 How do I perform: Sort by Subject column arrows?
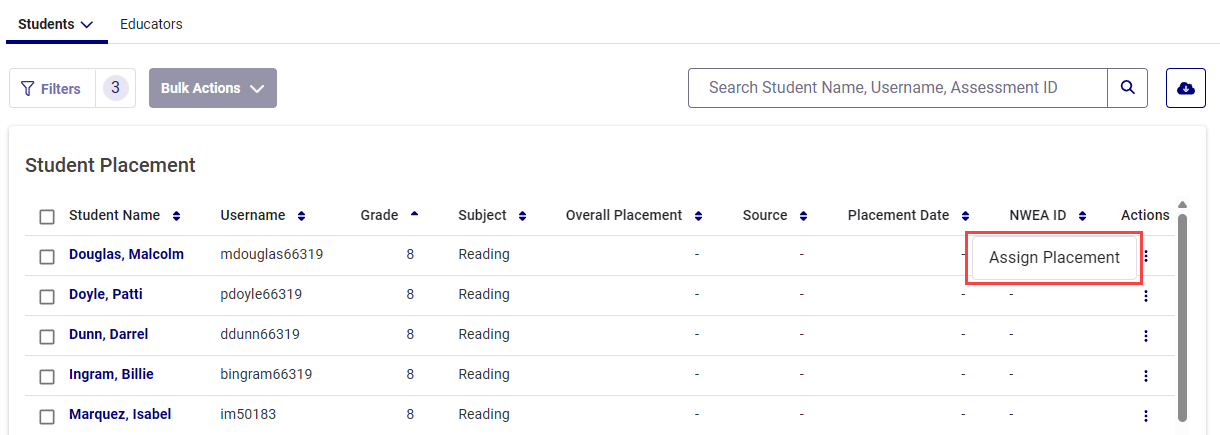click(522, 216)
